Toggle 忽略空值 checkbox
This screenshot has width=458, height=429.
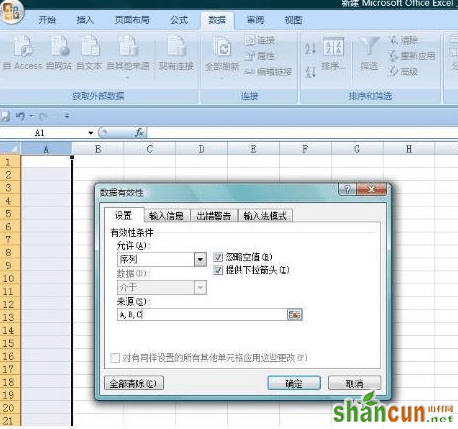pyautogui.click(x=218, y=257)
